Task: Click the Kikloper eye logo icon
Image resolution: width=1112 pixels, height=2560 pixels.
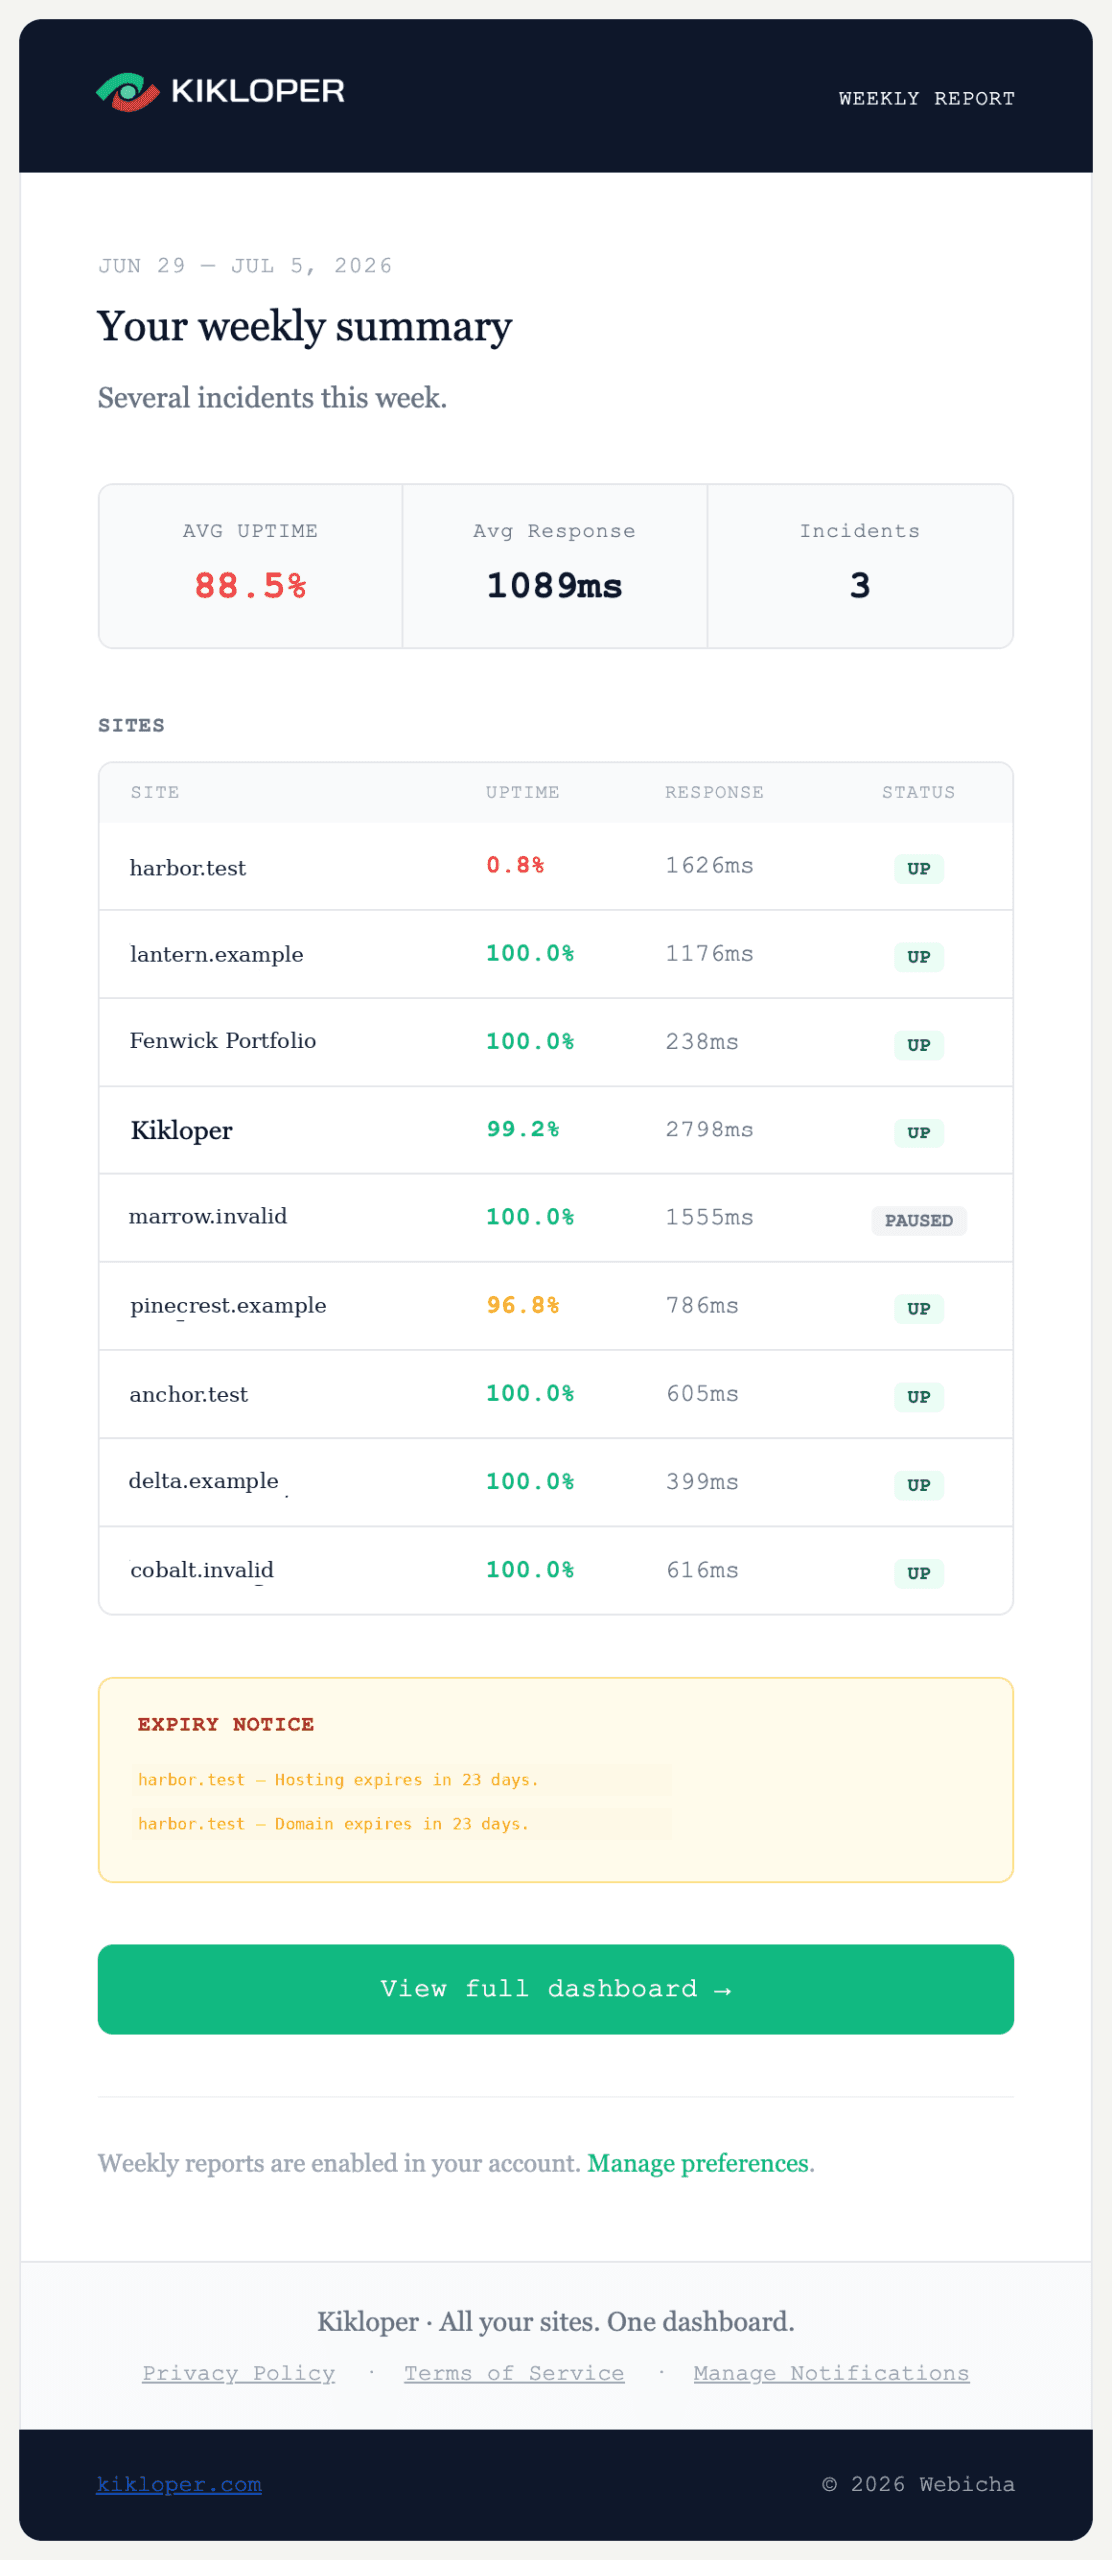Action: tap(127, 92)
